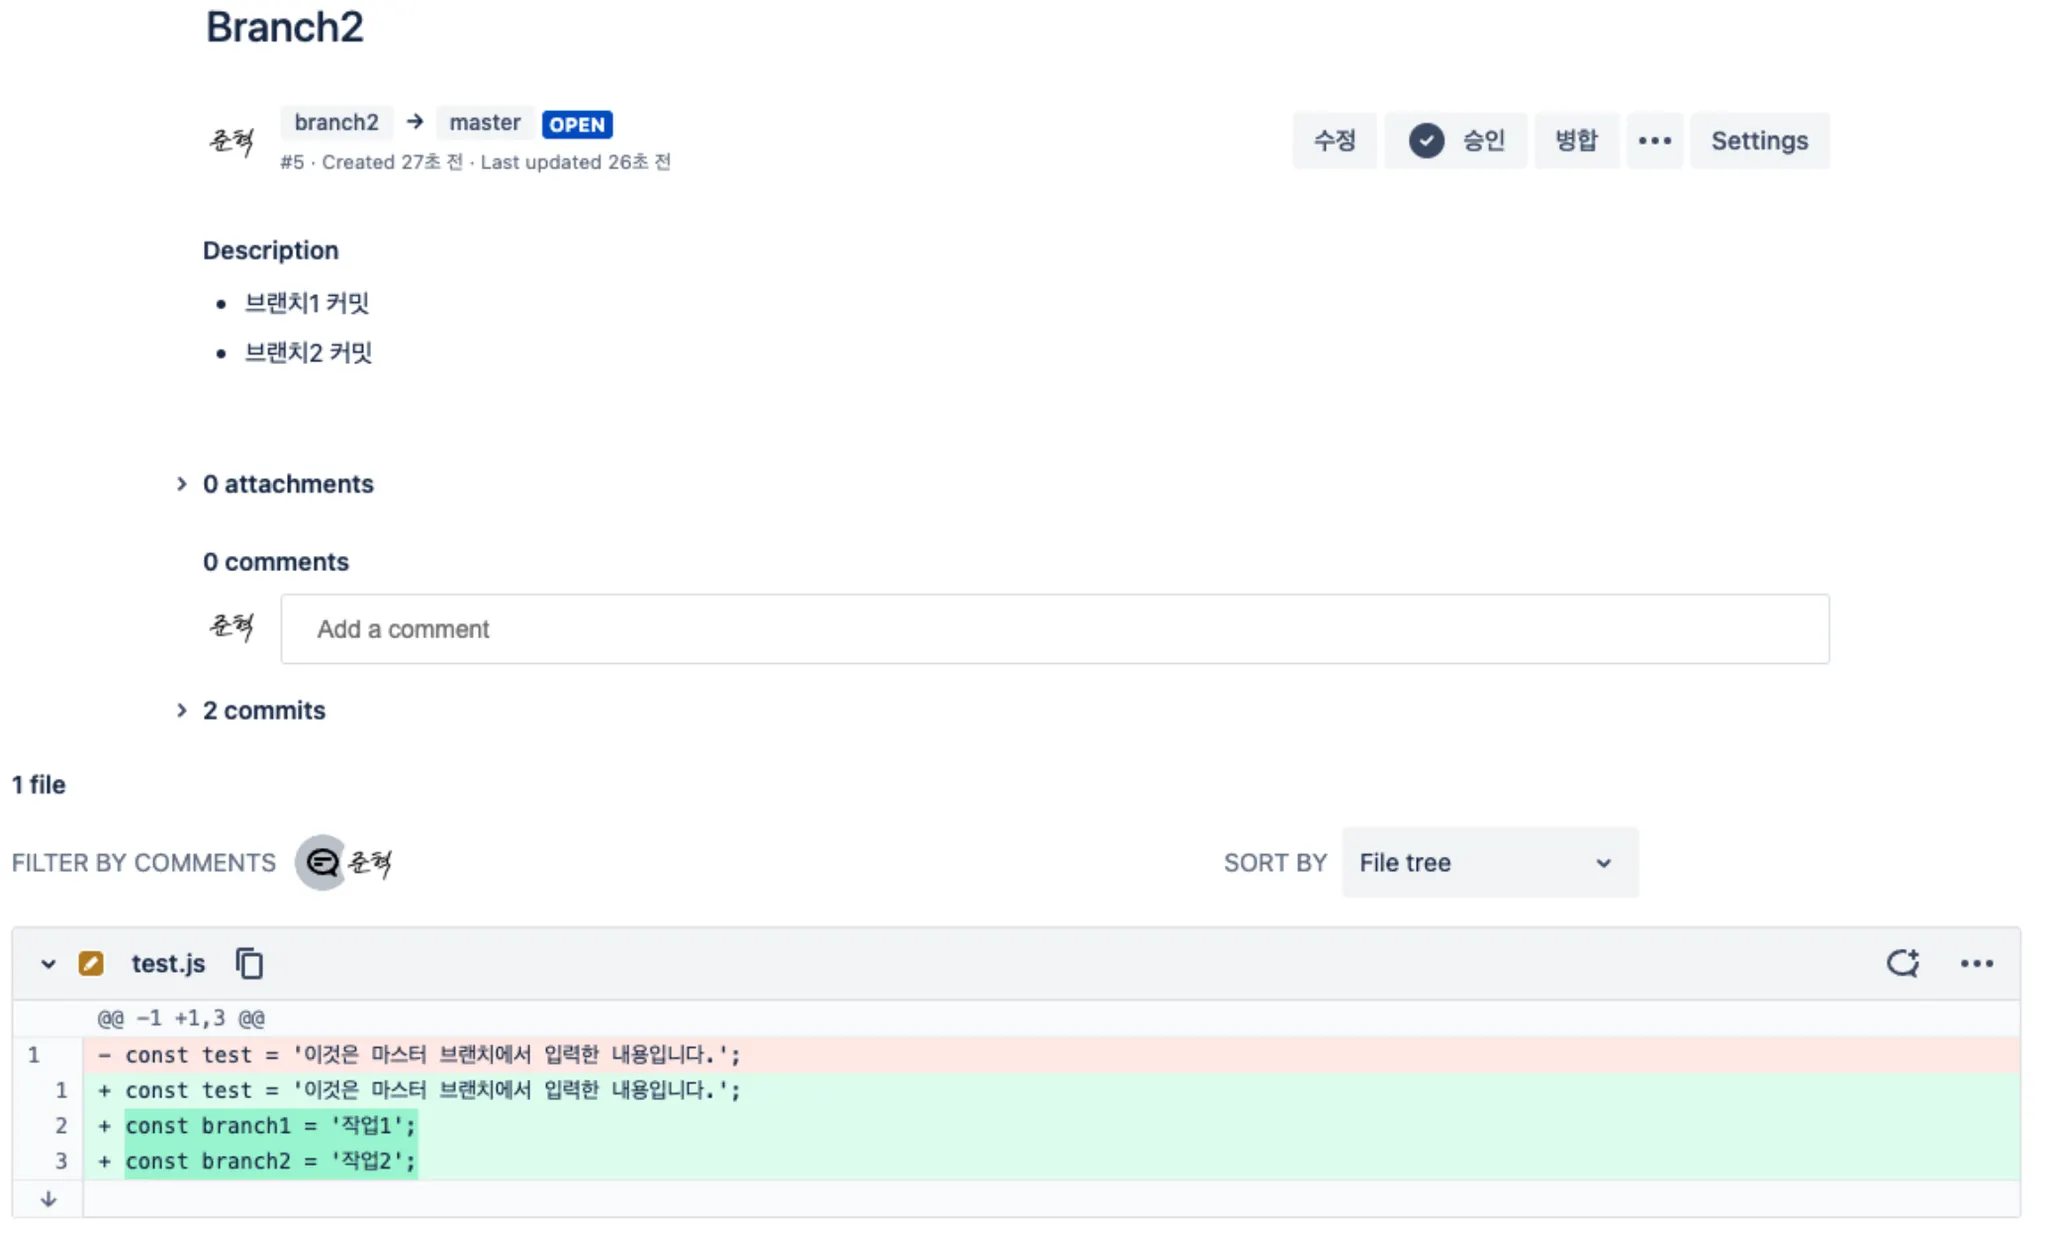Click the branch2 source branch label
This screenshot has height=1233, width=2048.
coord(336,123)
